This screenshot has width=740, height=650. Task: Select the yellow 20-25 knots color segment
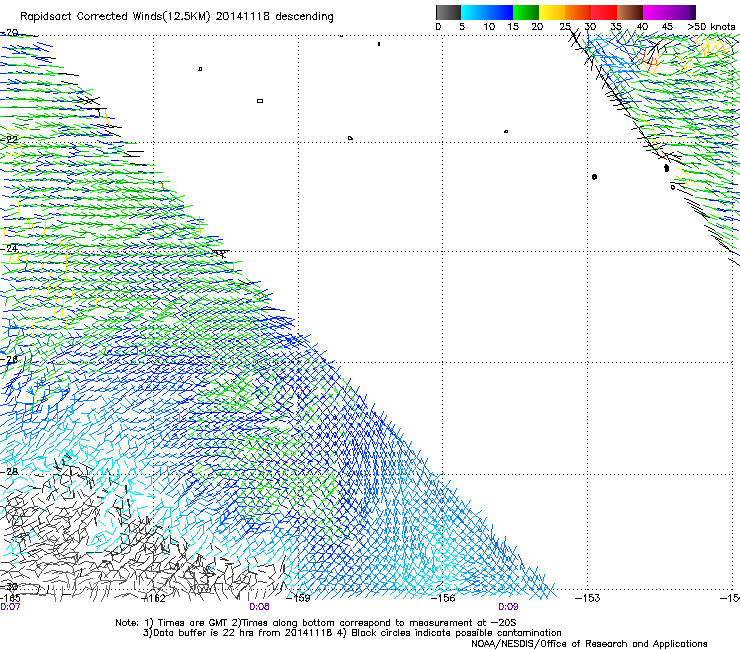(x=552, y=12)
